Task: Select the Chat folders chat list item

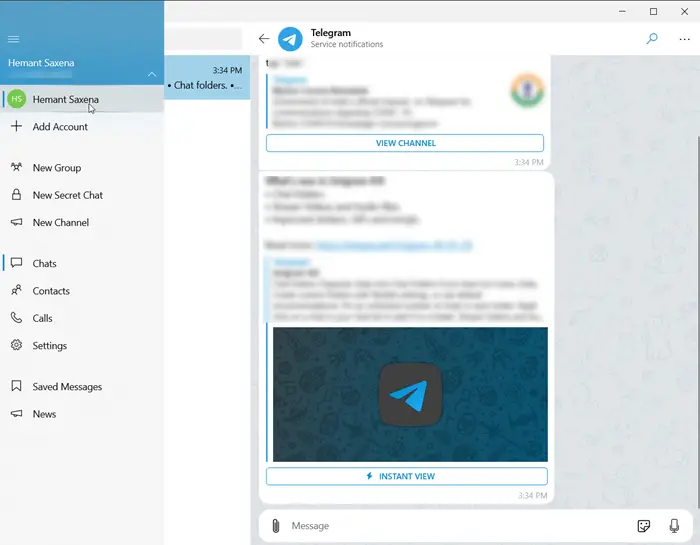Action: (207, 77)
